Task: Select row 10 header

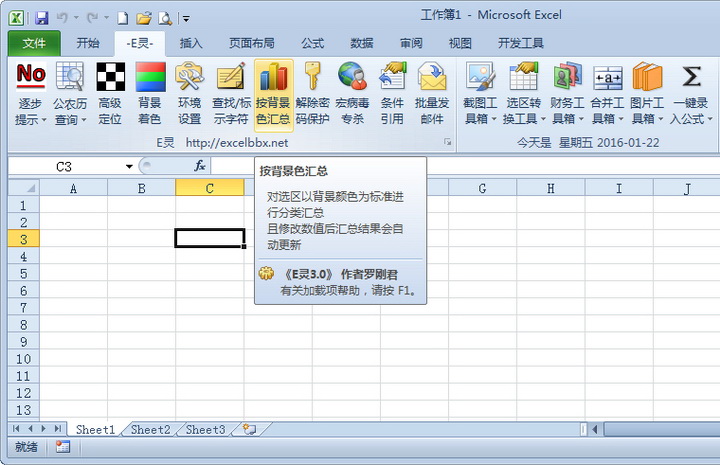Action: point(24,359)
